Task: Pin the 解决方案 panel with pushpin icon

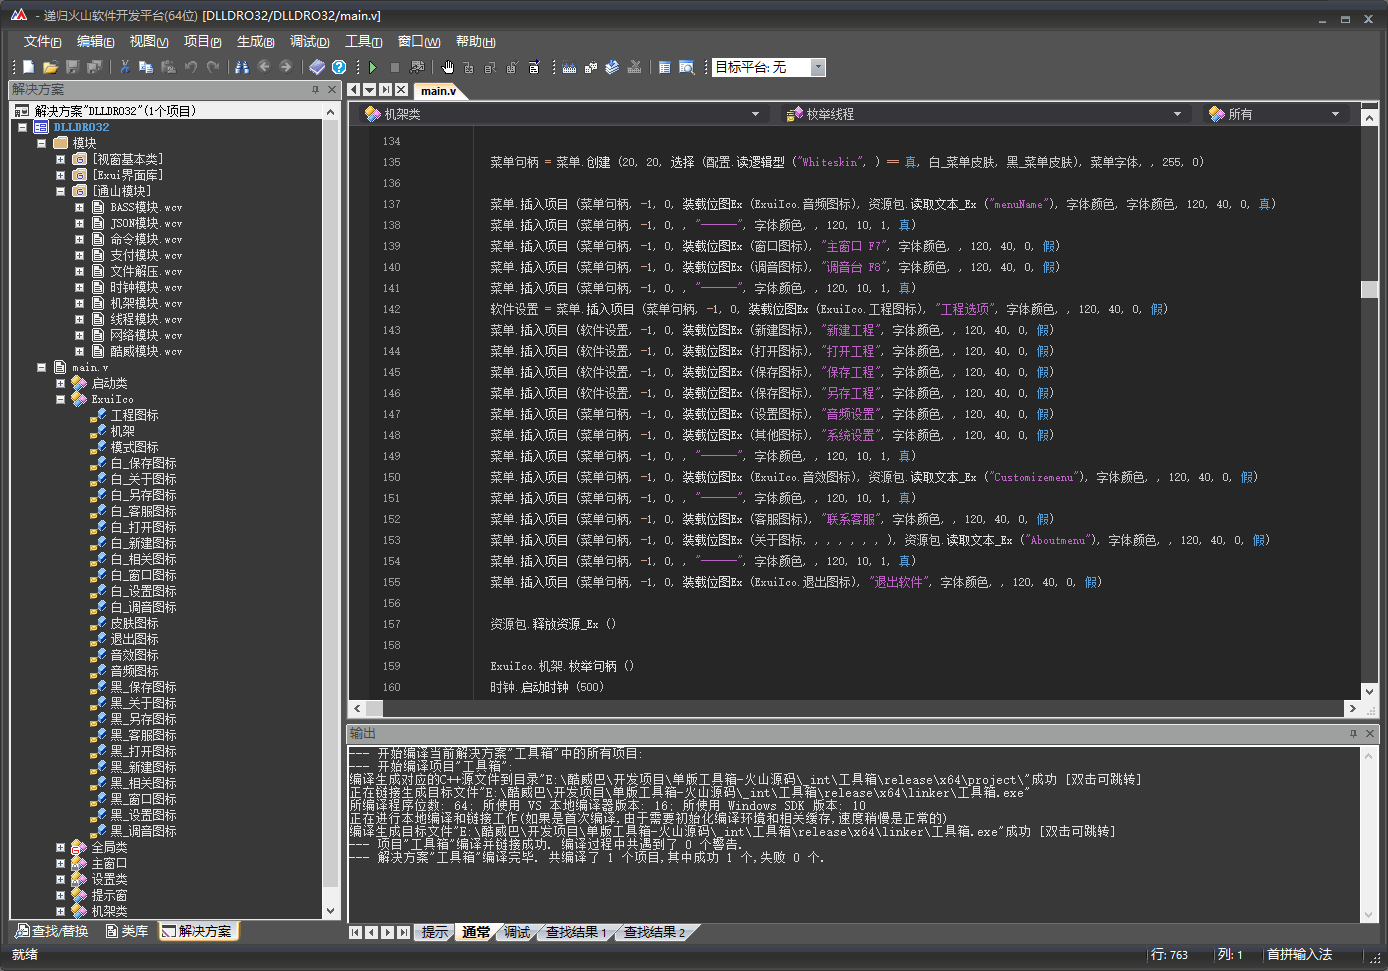Action: pos(315,90)
